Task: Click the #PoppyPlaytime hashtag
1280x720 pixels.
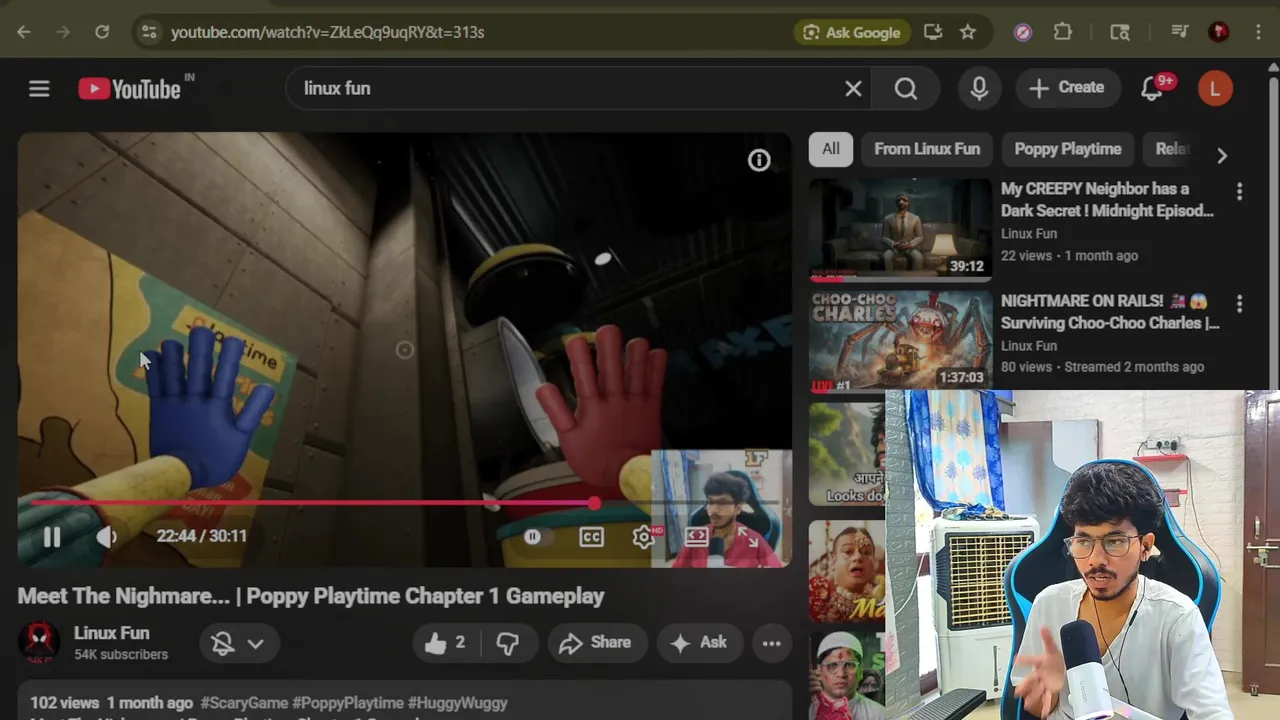Action: [348, 703]
